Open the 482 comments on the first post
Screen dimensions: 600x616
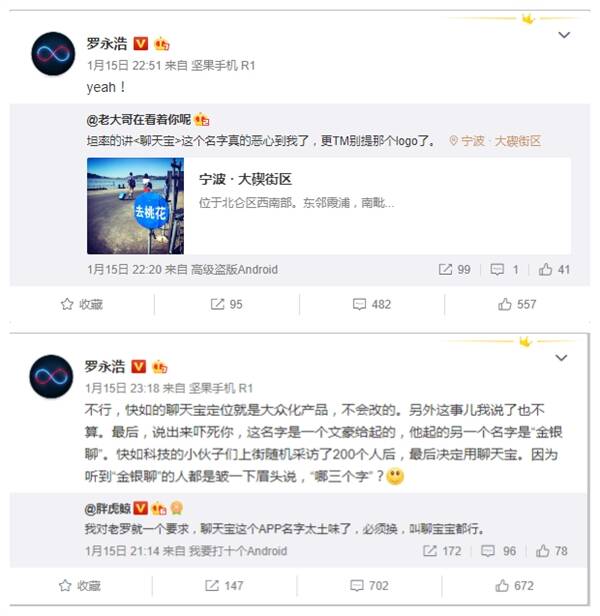point(372,304)
